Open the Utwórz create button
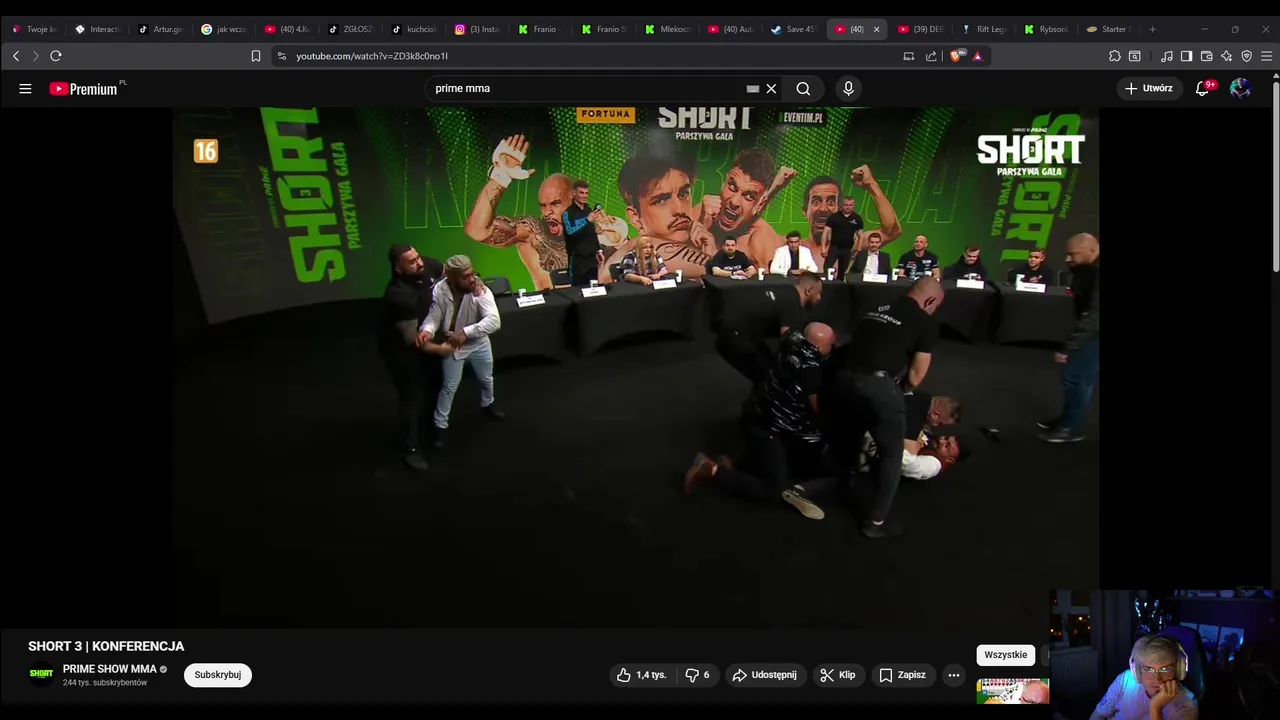1280x720 pixels. point(1148,88)
